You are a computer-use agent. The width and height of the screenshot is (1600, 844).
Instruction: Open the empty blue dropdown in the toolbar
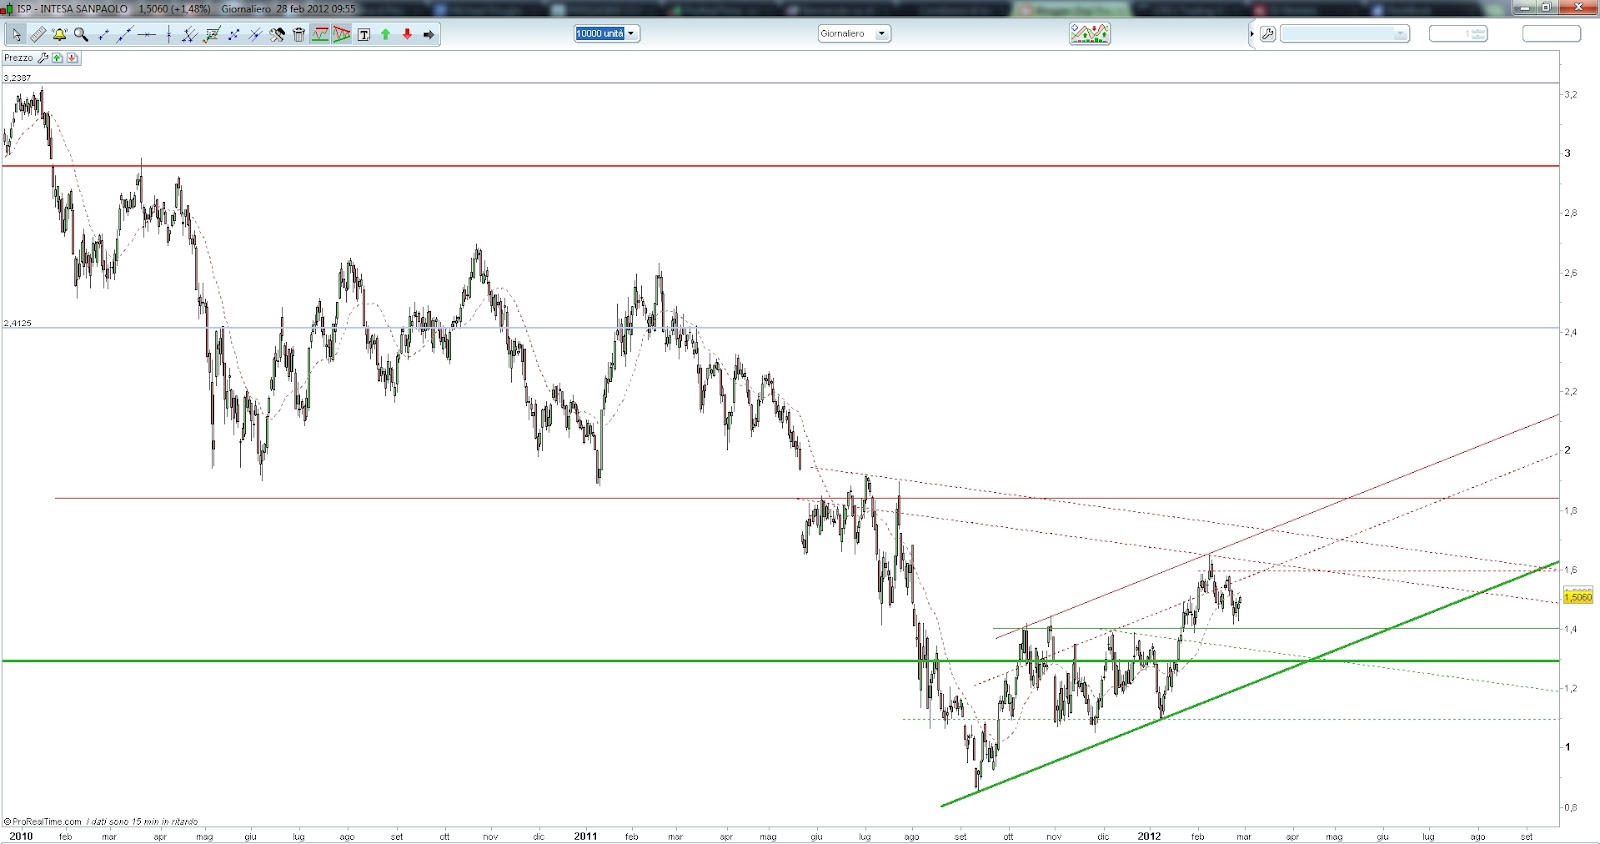tap(1344, 34)
